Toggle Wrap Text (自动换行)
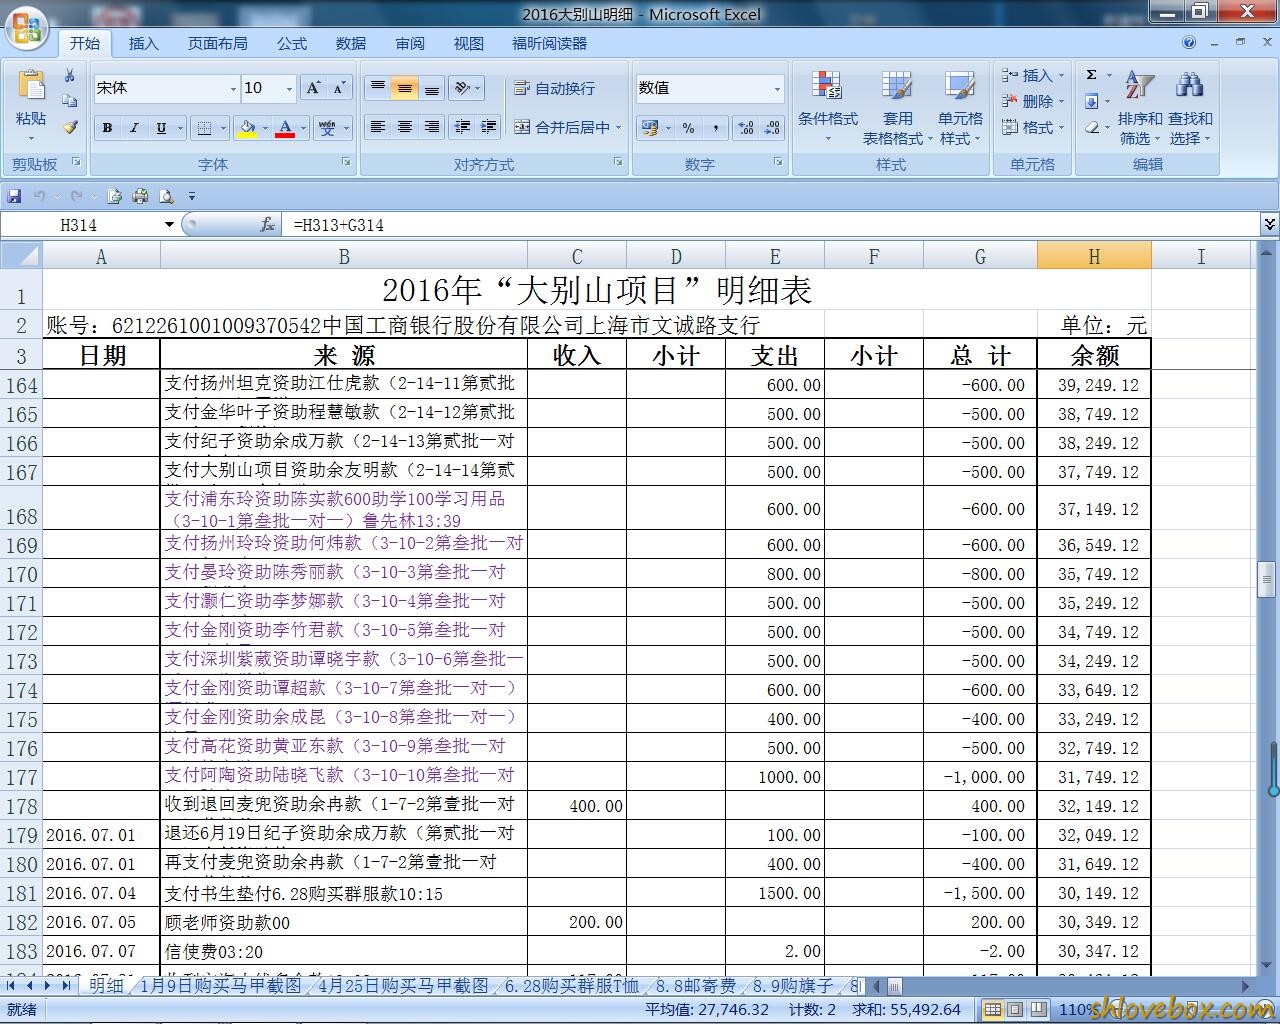Screen dimensions: 1280x1024 coord(554,88)
